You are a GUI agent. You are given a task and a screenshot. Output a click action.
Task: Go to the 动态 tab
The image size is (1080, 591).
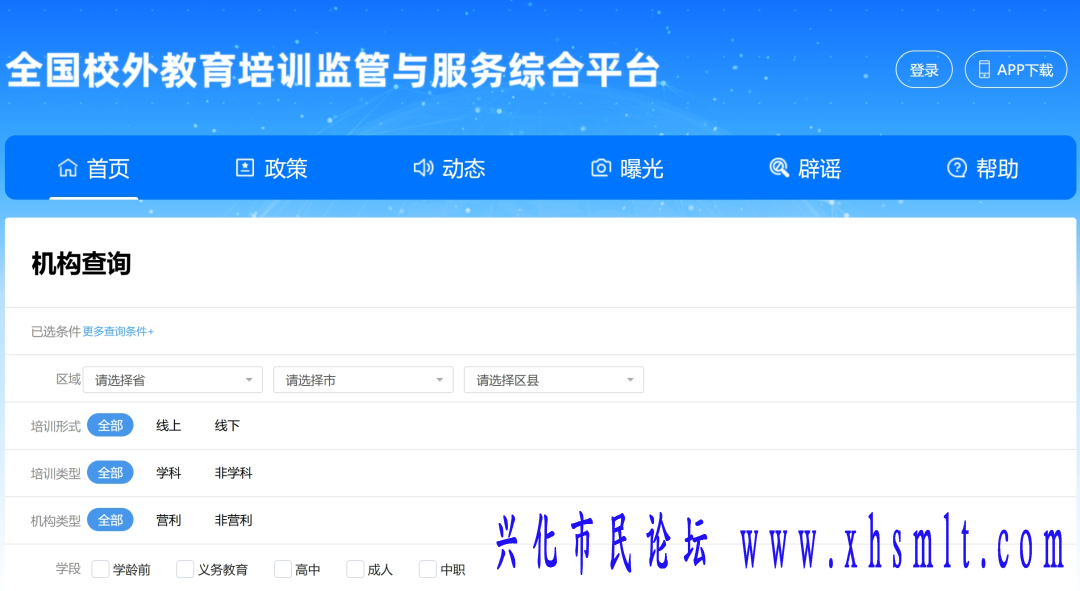(449, 168)
